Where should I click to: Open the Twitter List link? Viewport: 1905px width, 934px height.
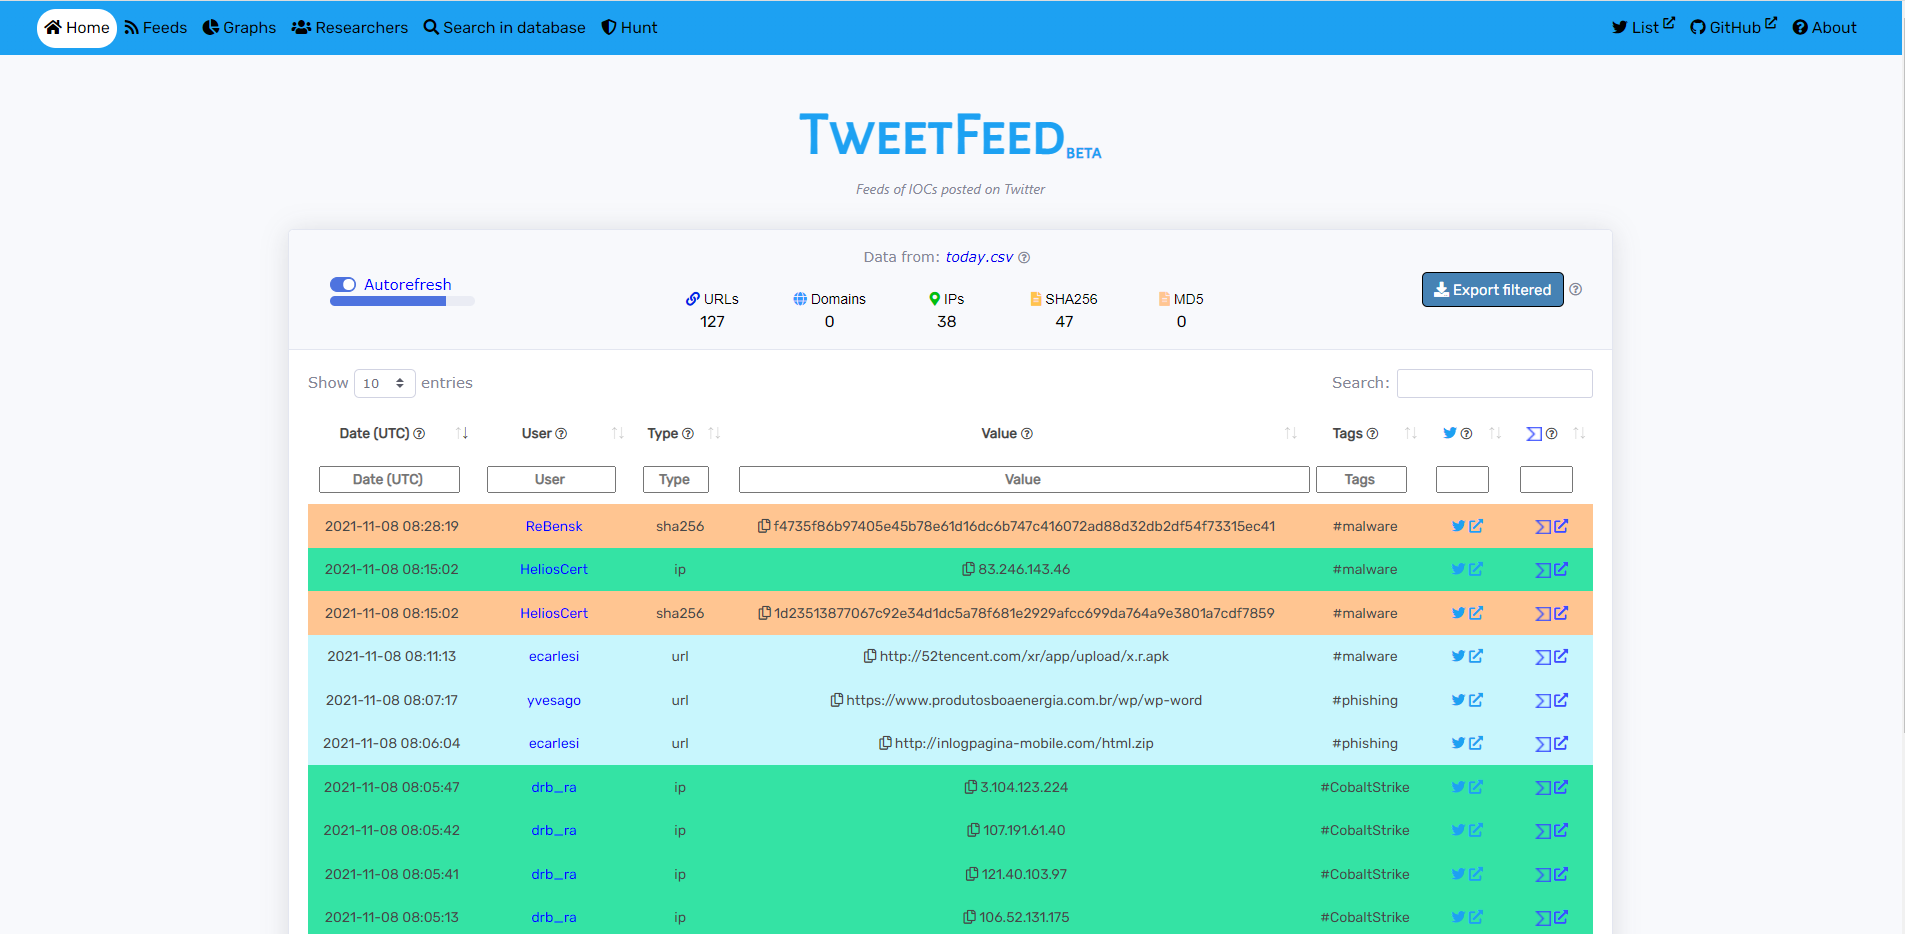[x=1643, y=27]
